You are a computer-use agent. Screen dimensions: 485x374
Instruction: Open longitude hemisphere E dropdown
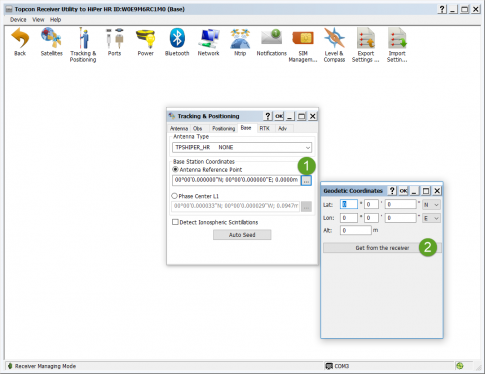[x=431, y=218]
